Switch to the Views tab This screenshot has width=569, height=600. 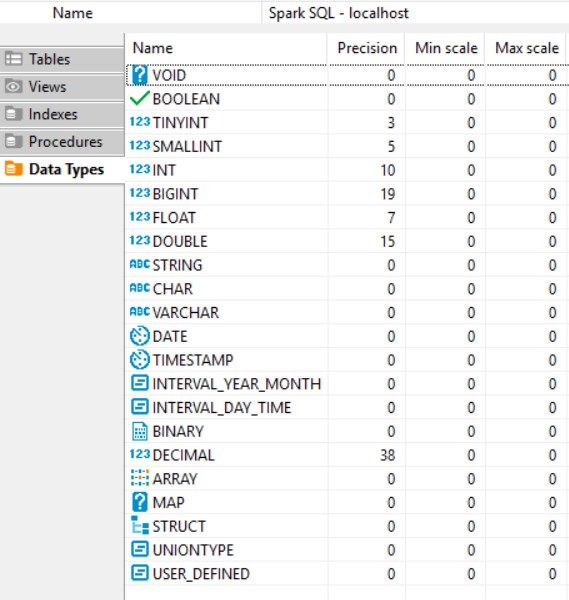[62, 86]
